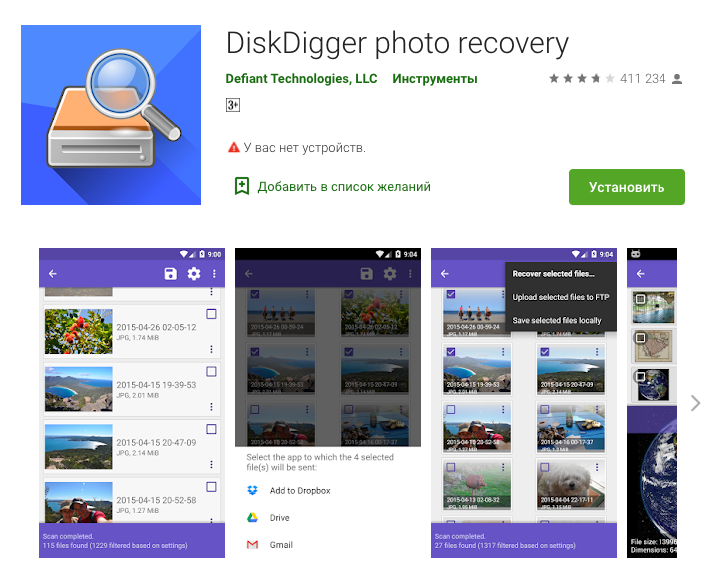711x580 pixels.
Task: Check the box for 2015-04-15 20-47-09
Action: click(211, 429)
